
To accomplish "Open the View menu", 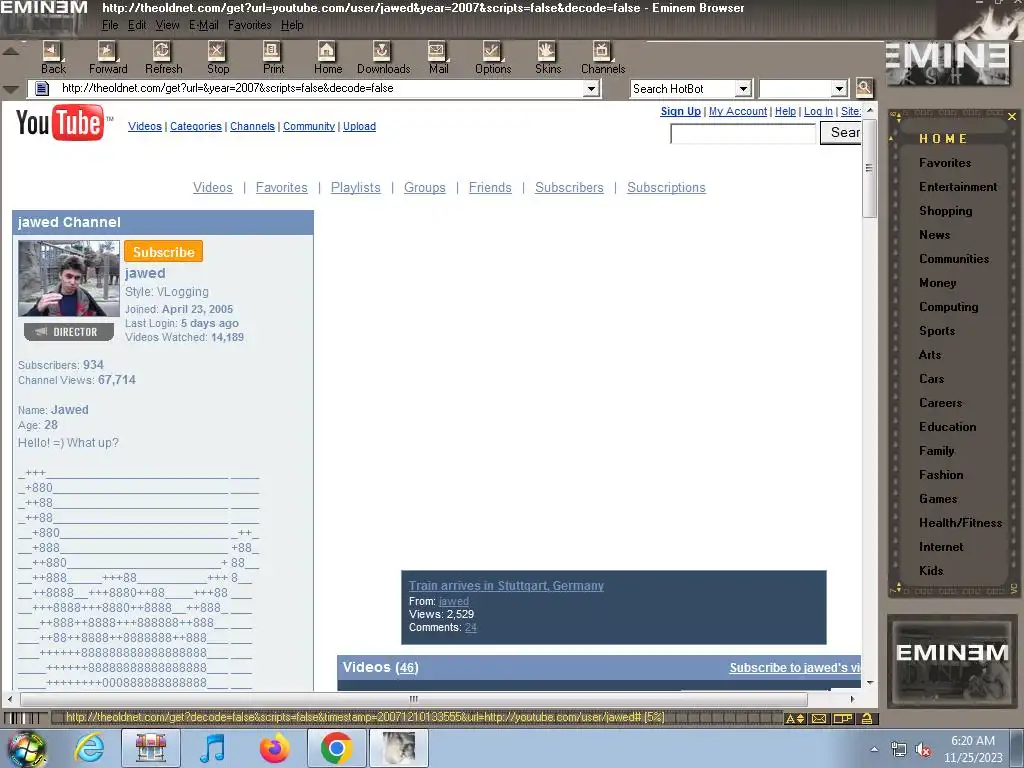I will pyautogui.click(x=167, y=25).
